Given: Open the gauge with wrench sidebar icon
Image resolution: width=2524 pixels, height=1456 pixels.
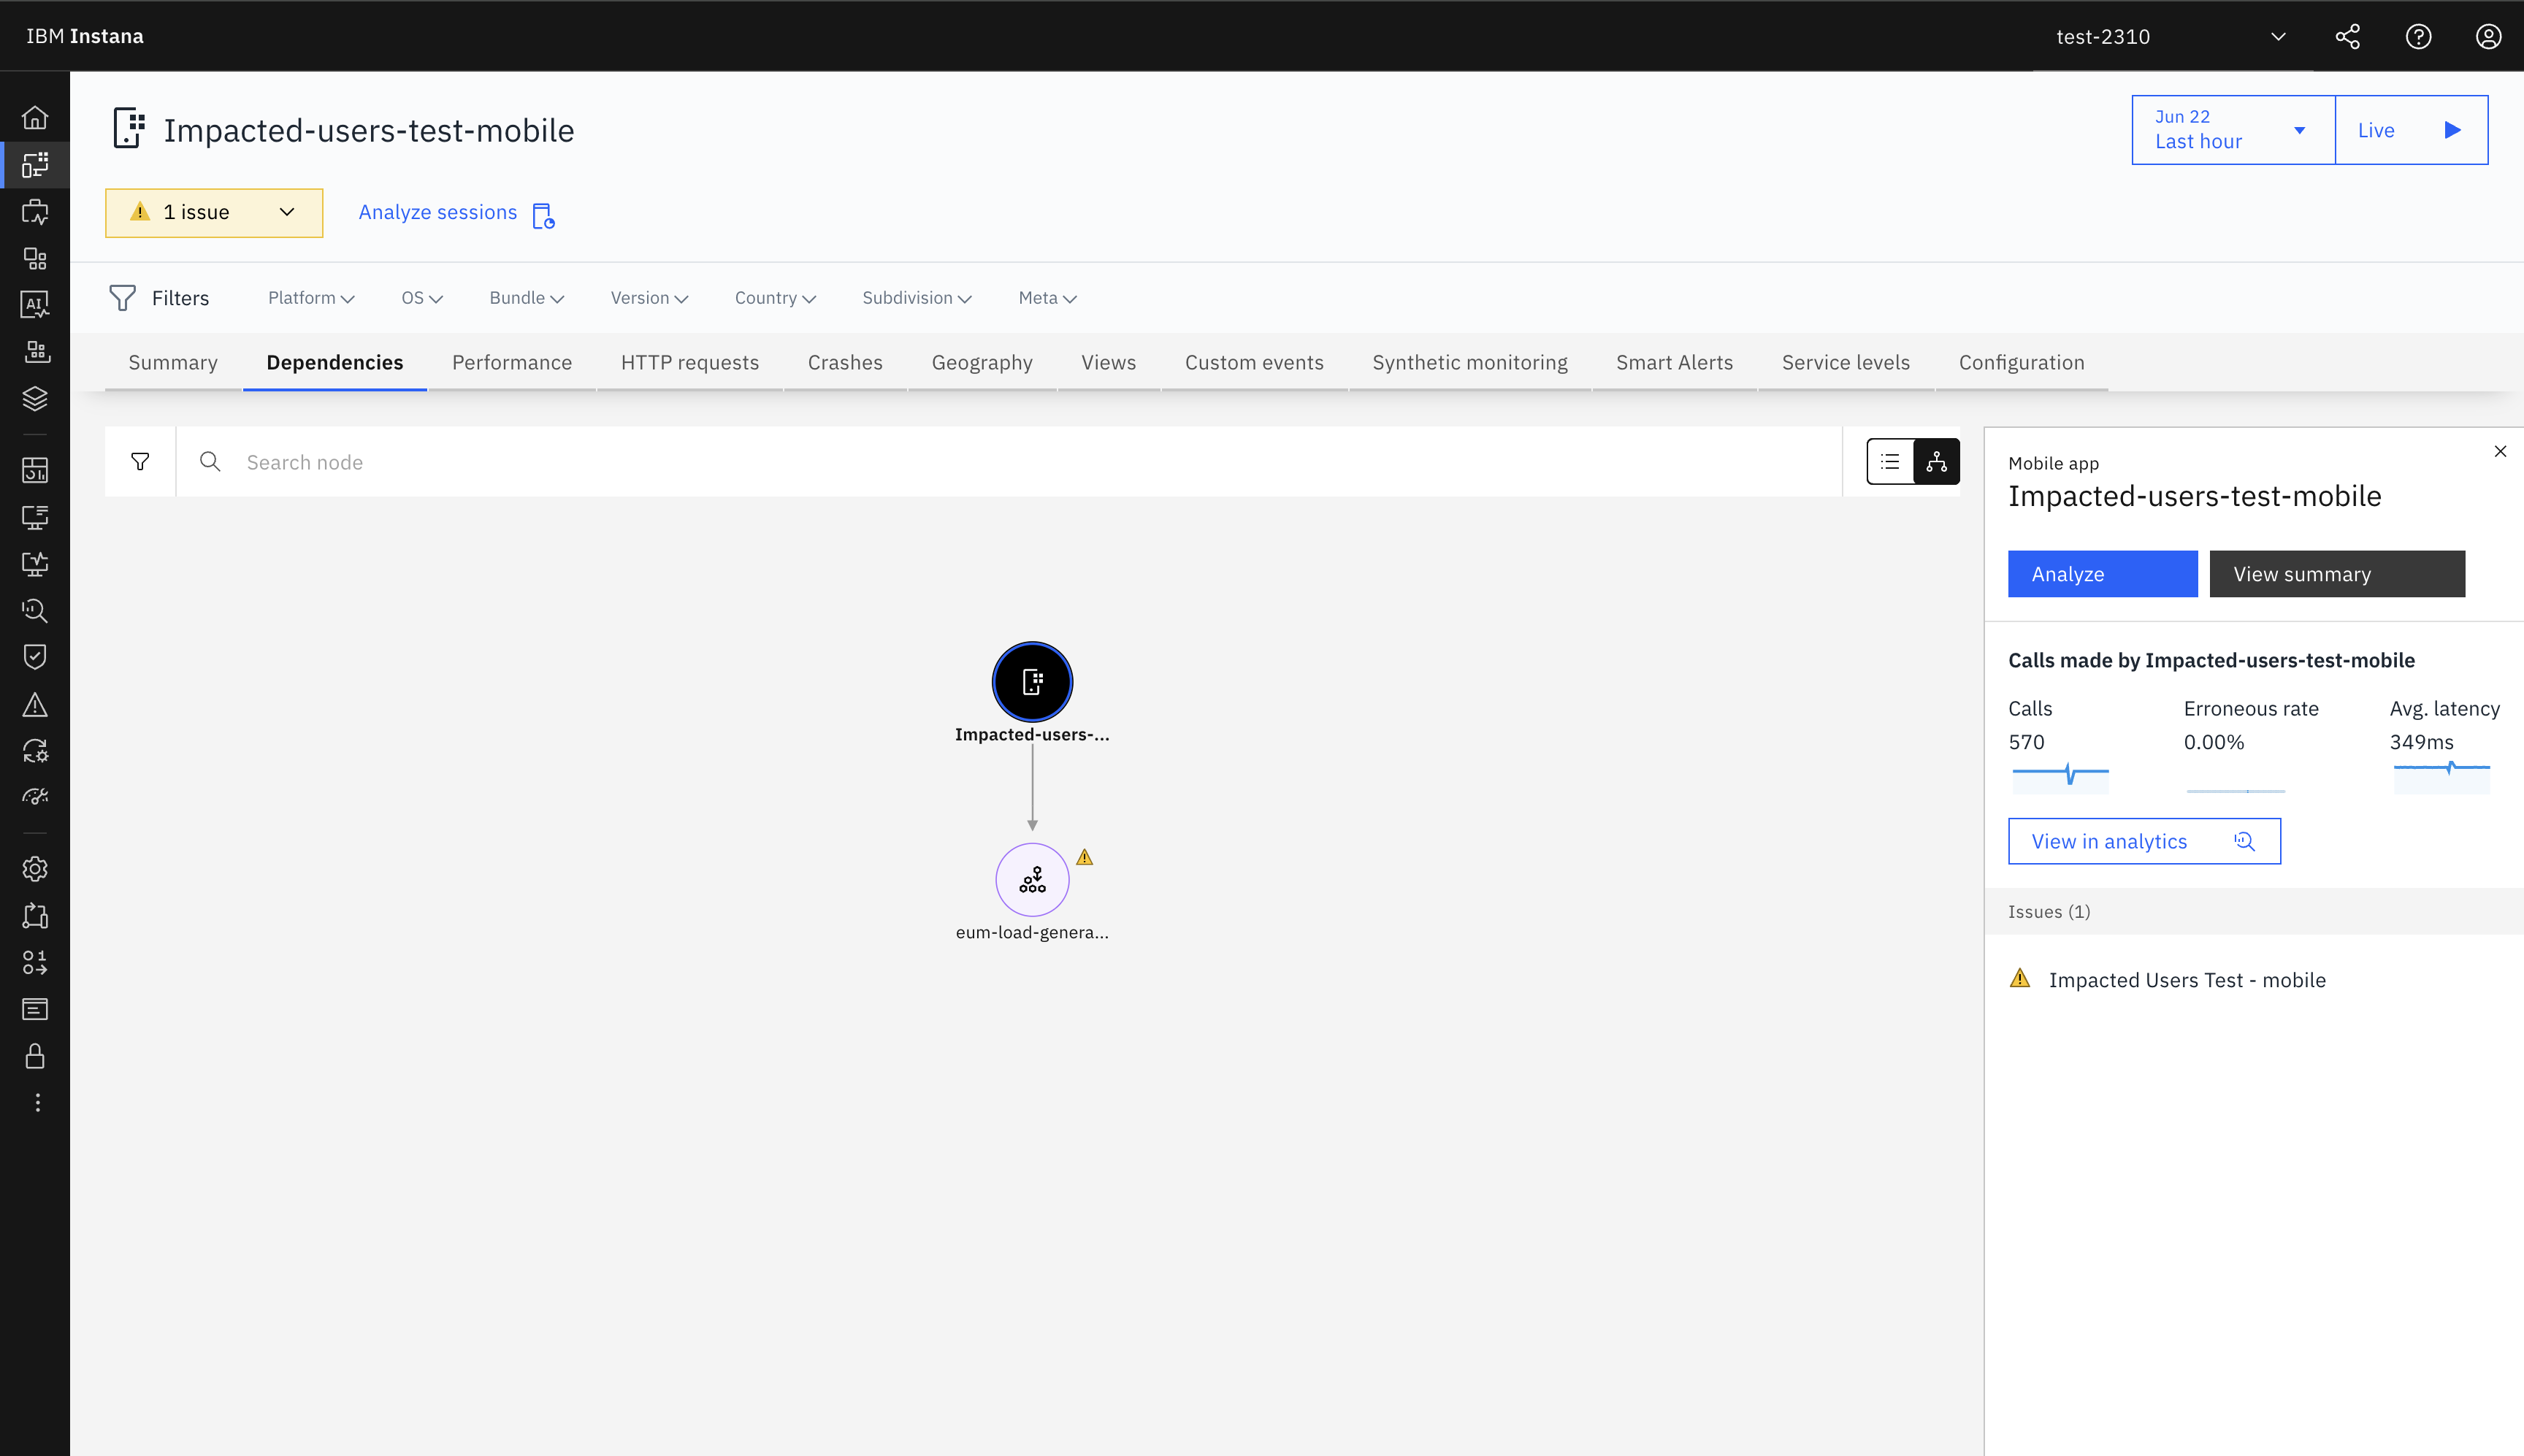Looking at the screenshot, I should click(x=35, y=797).
